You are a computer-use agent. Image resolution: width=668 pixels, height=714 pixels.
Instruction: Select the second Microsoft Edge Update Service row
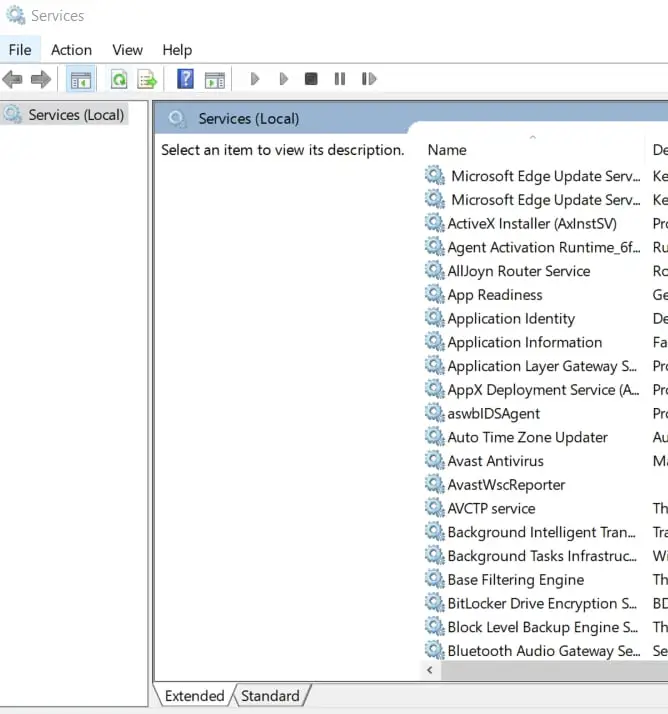coord(546,199)
